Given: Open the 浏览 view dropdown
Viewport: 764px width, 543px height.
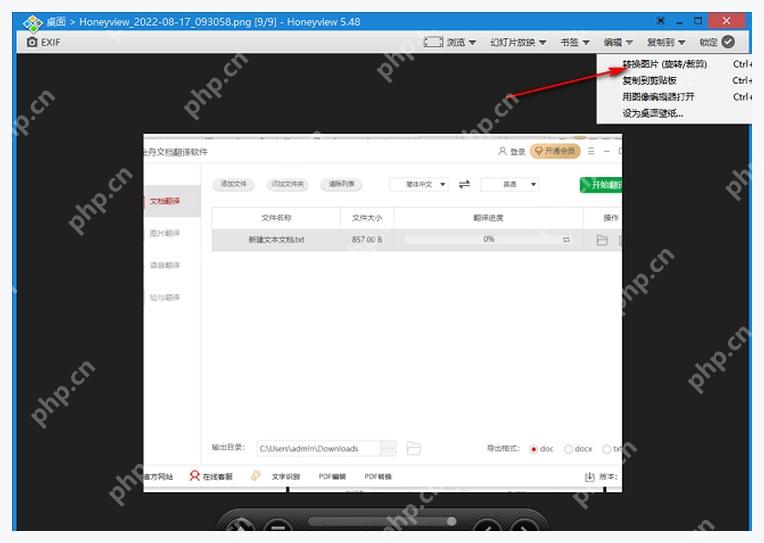Looking at the screenshot, I should pyautogui.click(x=460, y=42).
